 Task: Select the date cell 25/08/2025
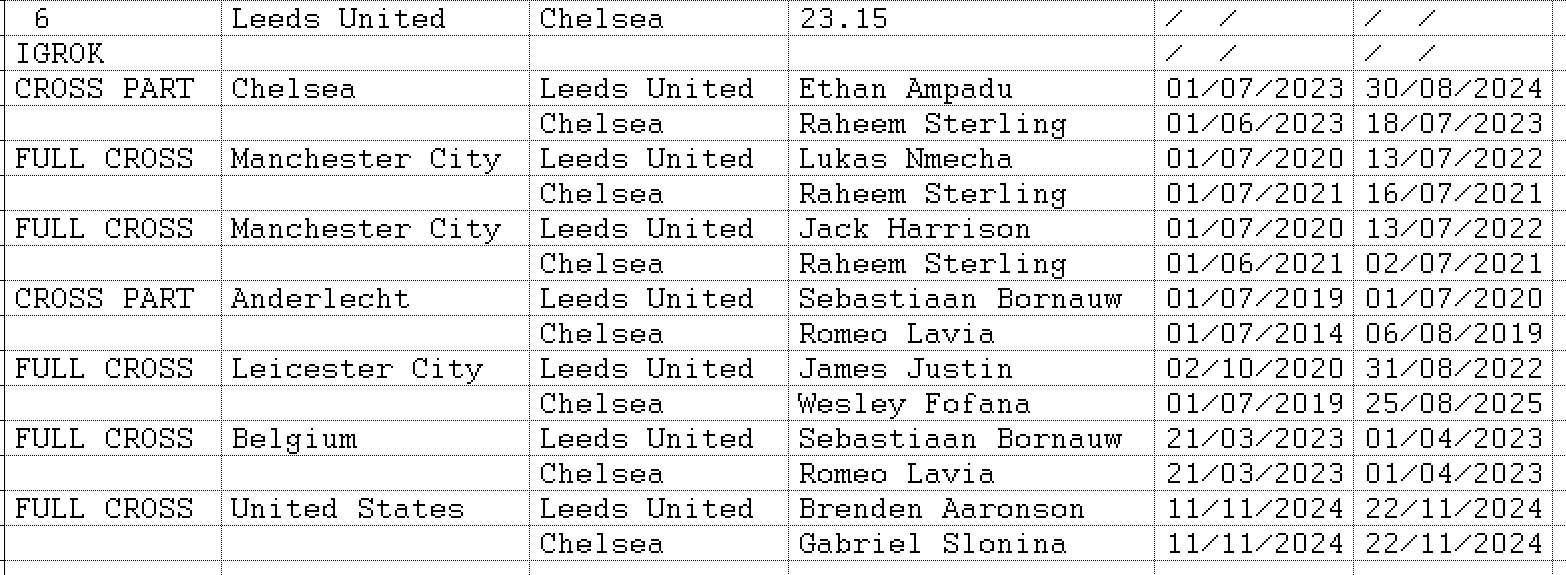click(x=1454, y=404)
